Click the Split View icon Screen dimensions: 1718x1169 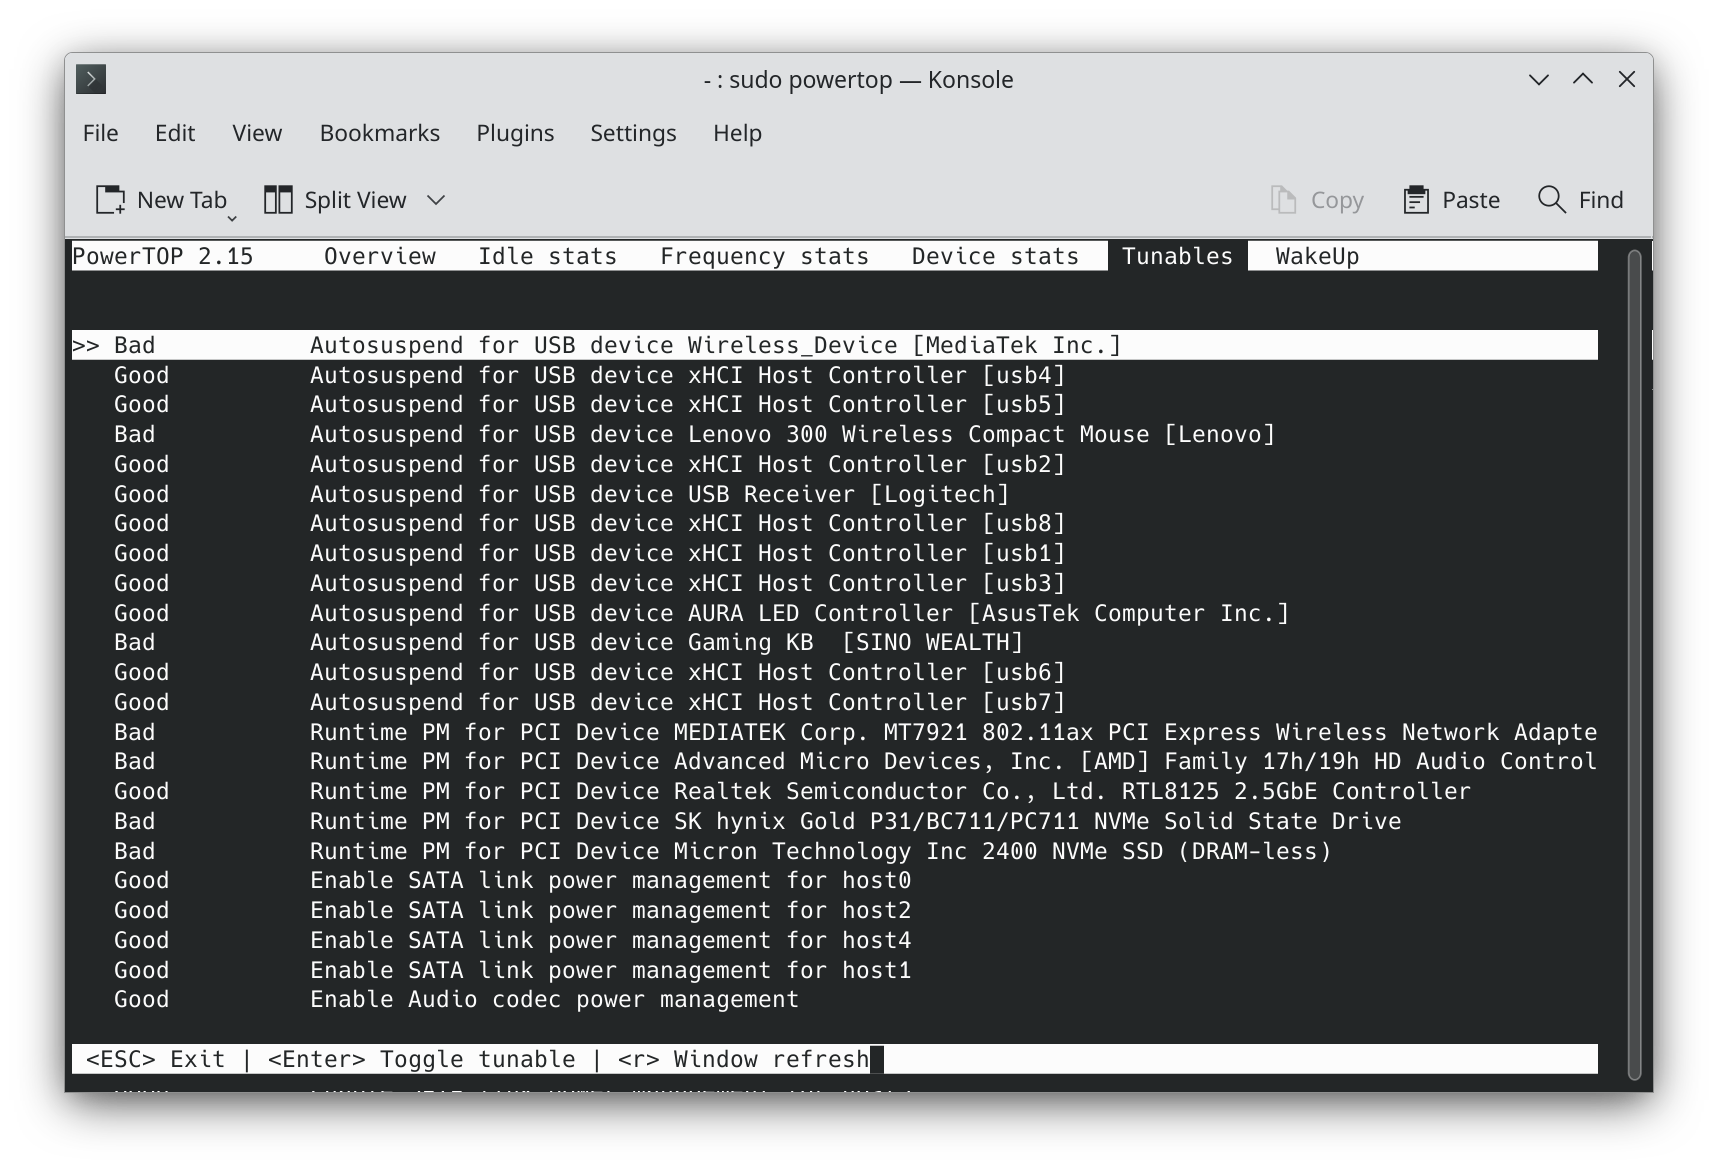278,200
